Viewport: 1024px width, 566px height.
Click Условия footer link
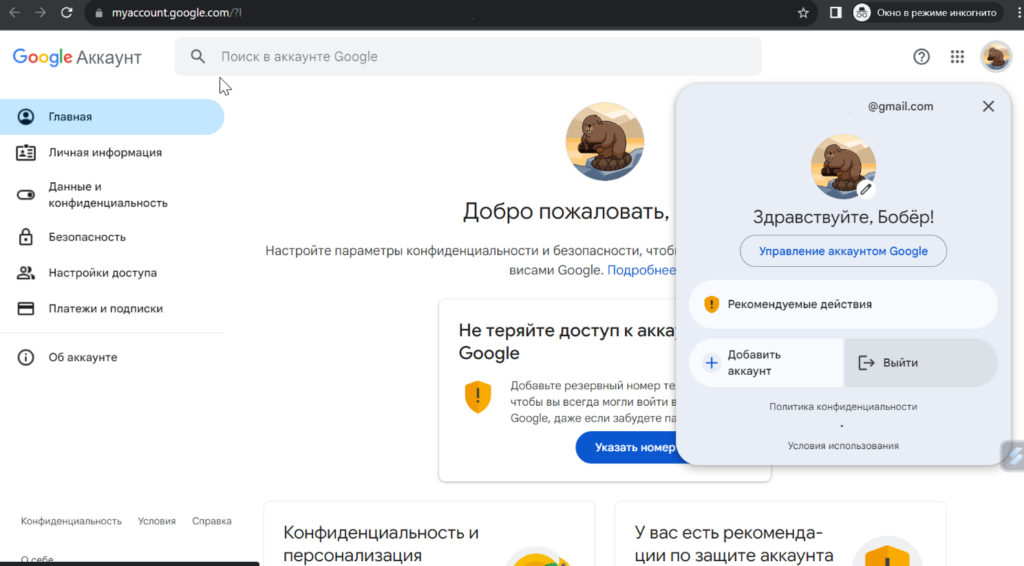157,521
